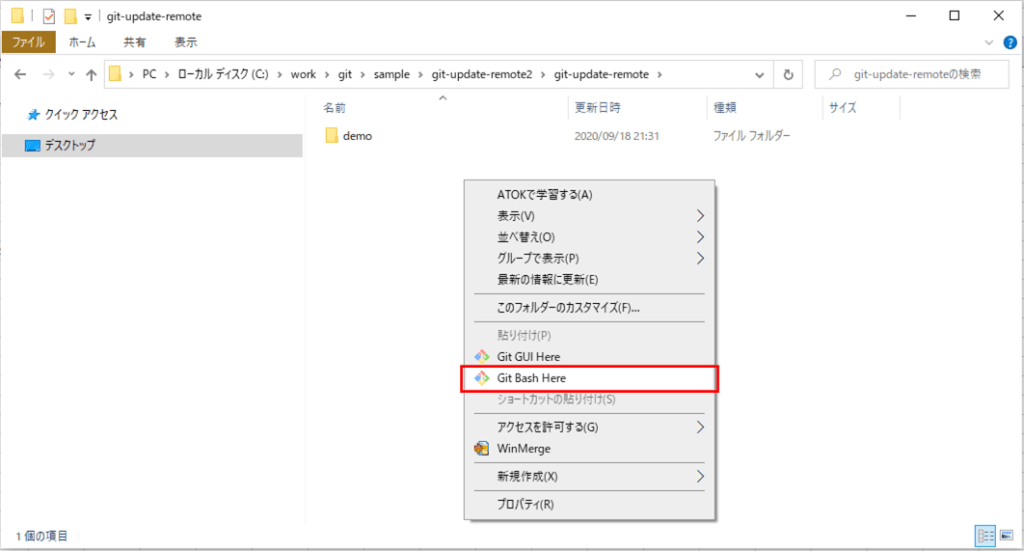1024x551 pixels.
Task: Select the demo folder
Action: (357, 136)
